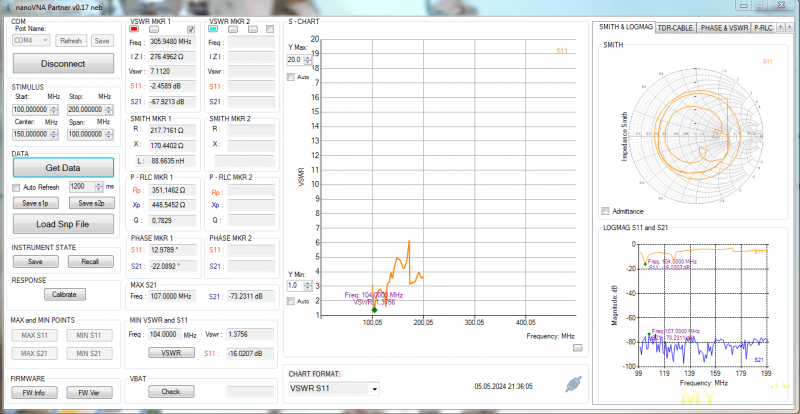Viewport: 800px width, 414px height.
Task: Click the nanoVNA Partner title bar icon
Action: (x=8, y=7)
